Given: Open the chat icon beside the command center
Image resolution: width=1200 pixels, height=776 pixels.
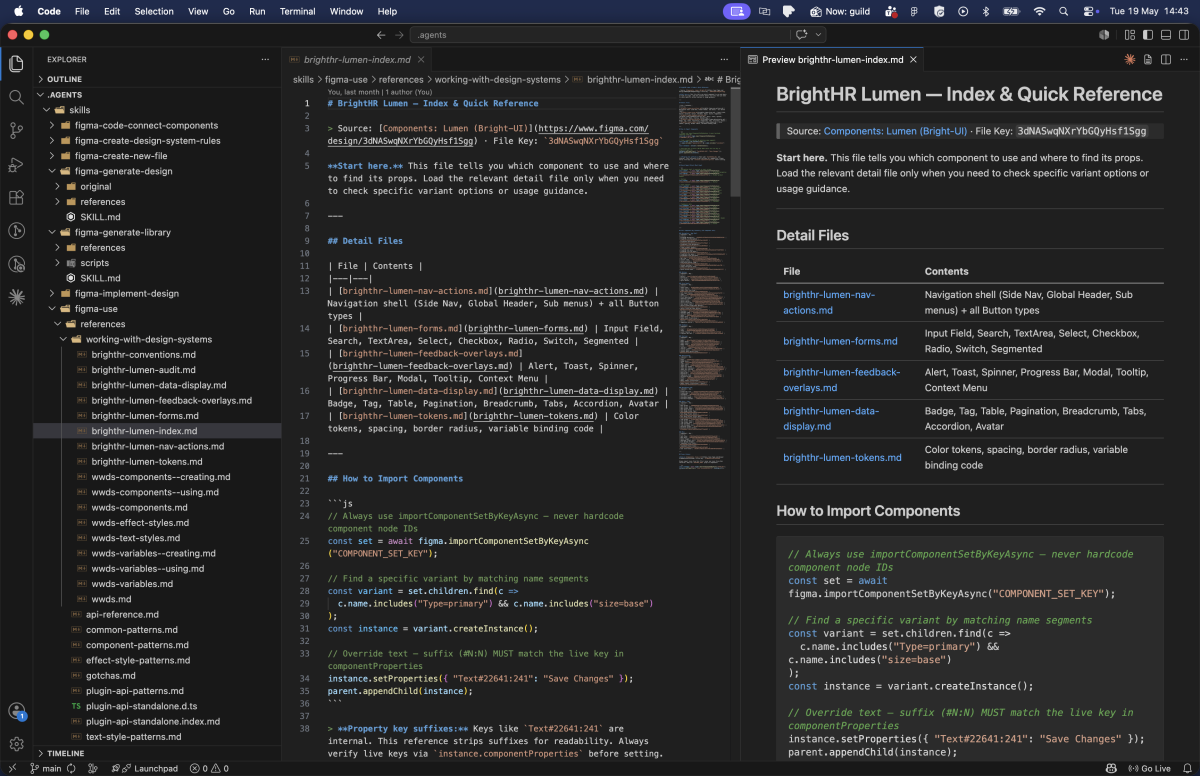Looking at the screenshot, I should click(x=800, y=34).
